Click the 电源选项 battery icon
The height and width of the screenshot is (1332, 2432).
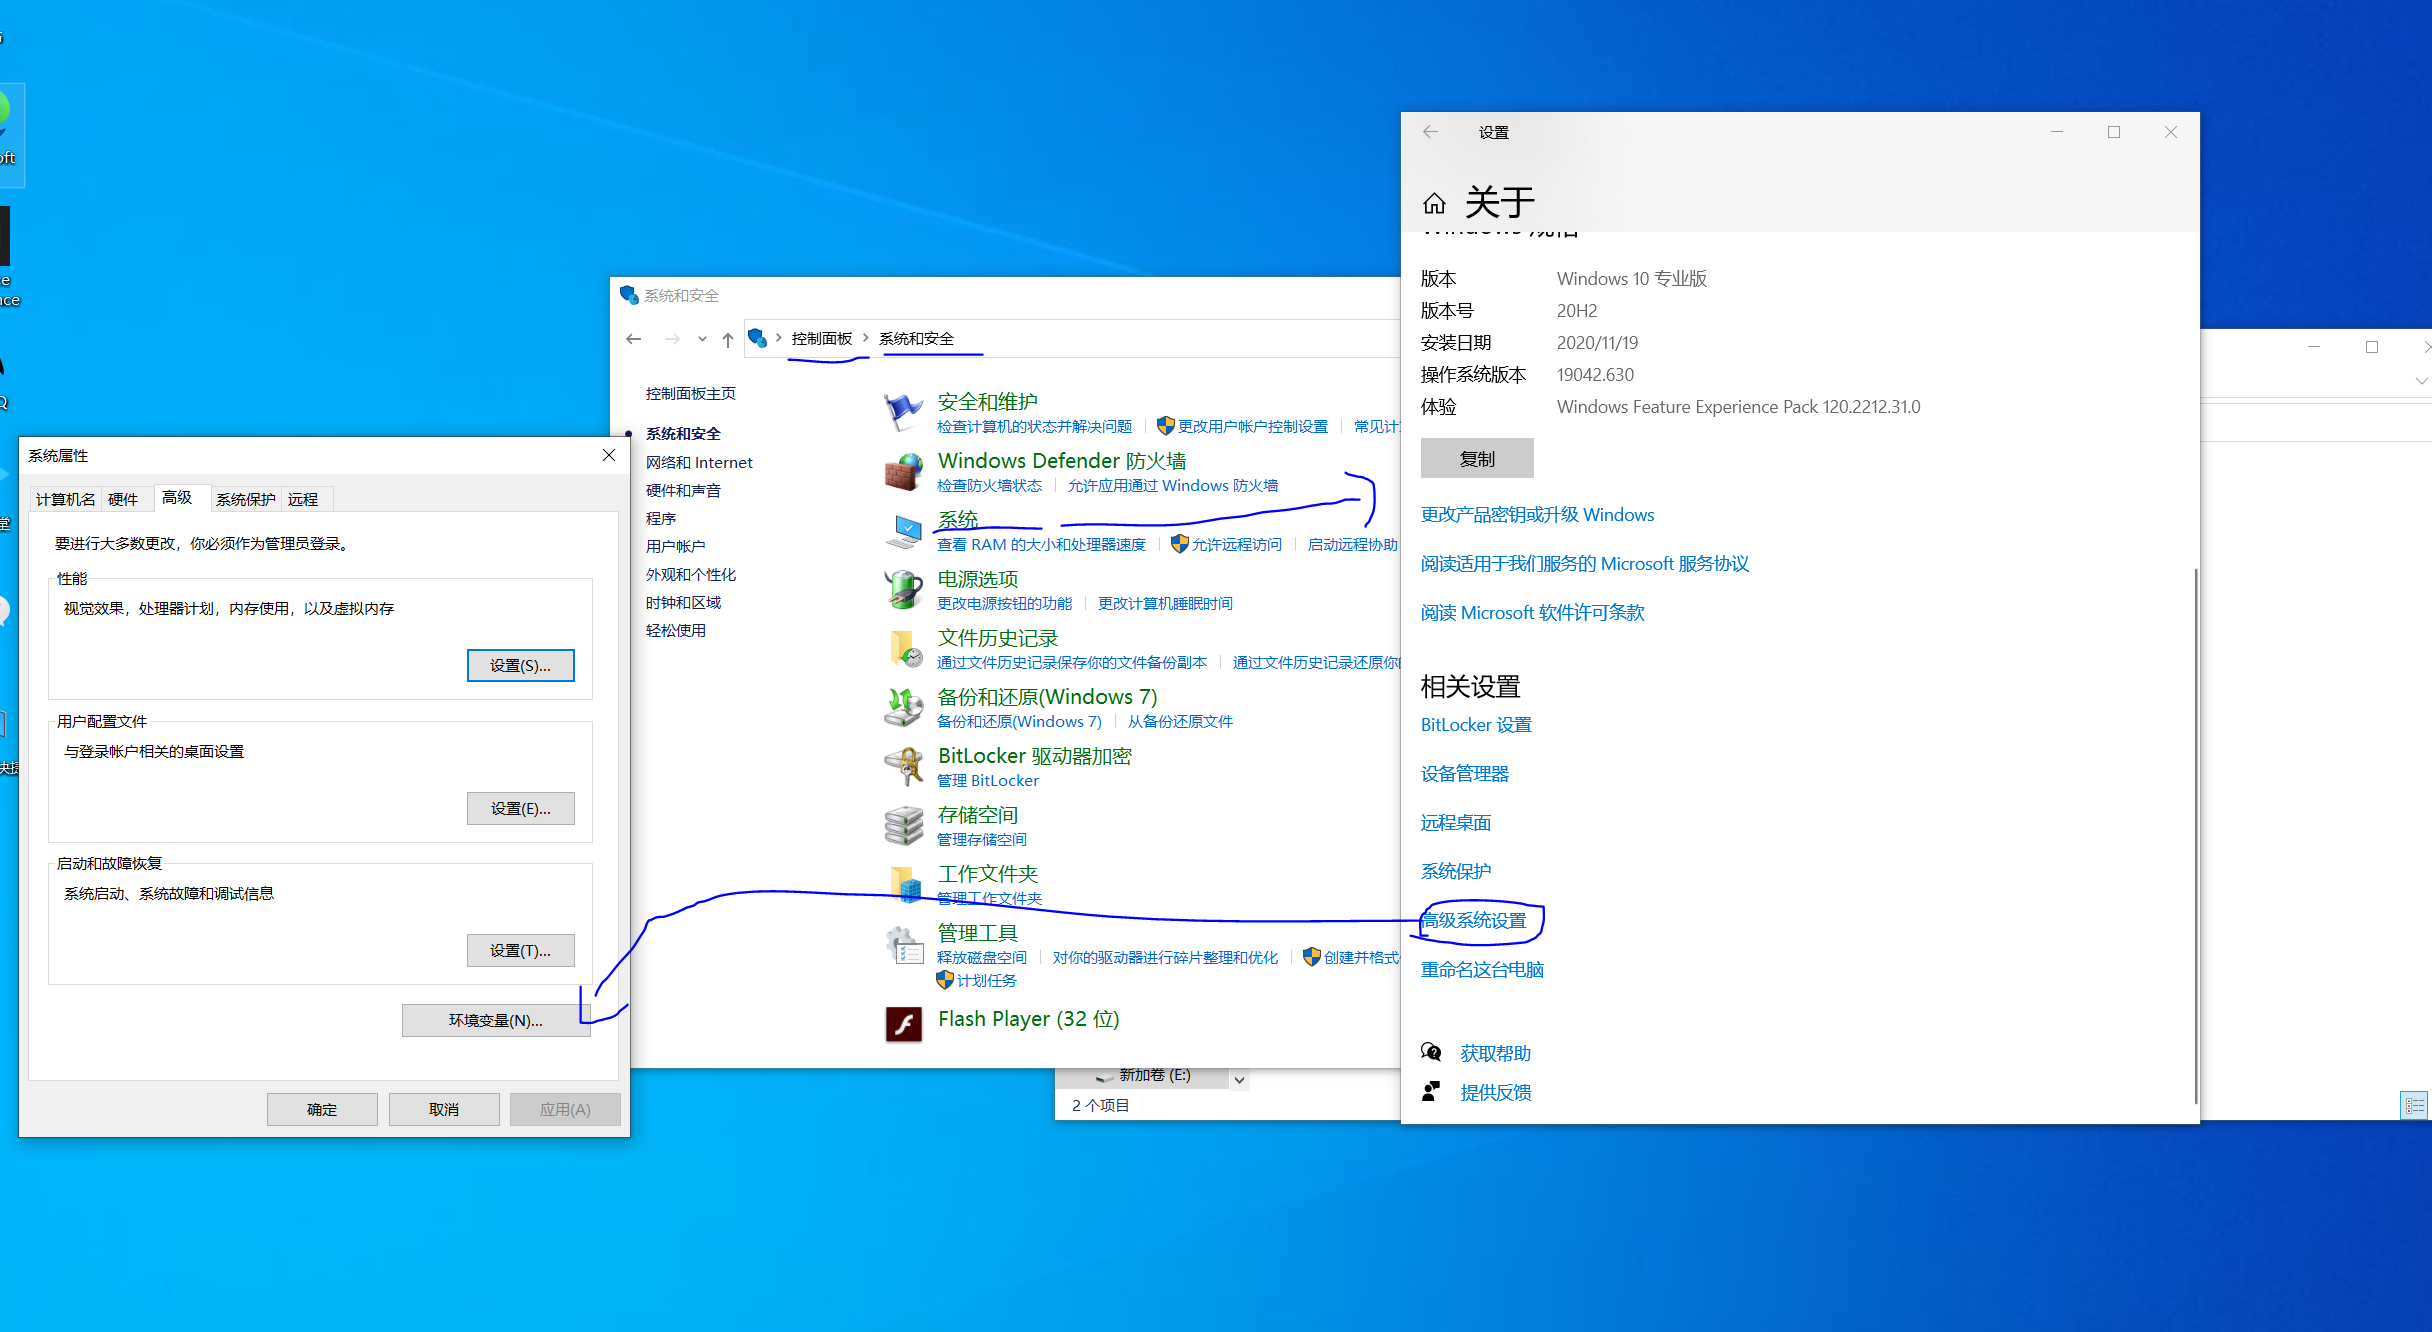pyautogui.click(x=903, y=589)
